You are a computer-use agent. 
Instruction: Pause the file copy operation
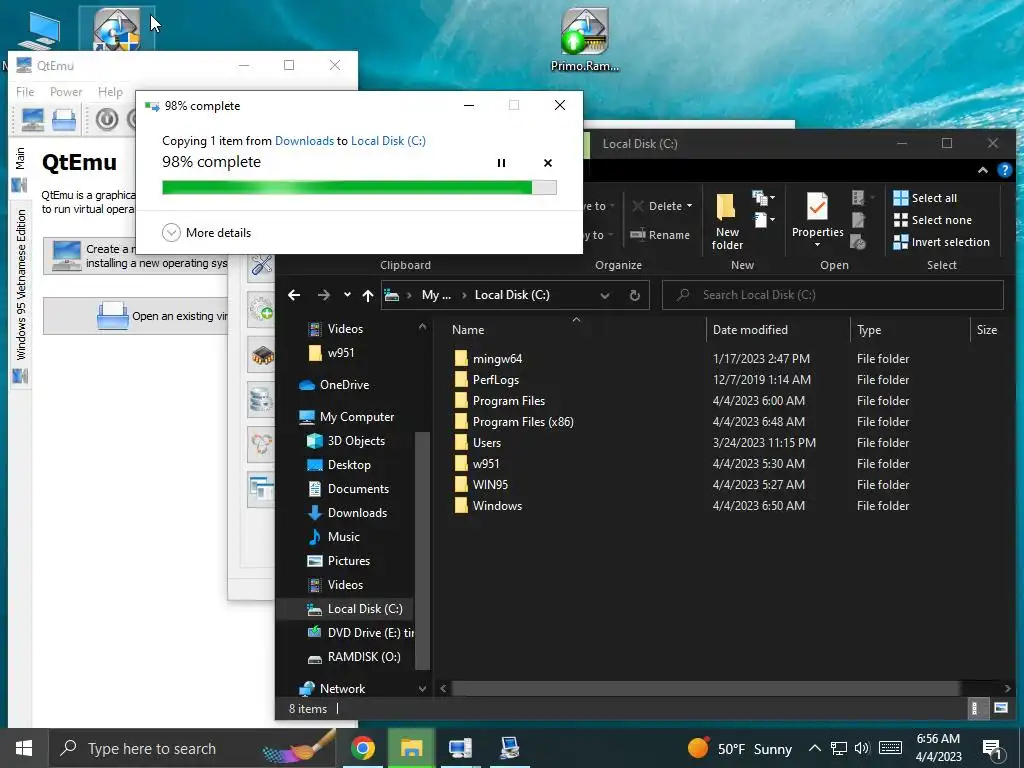point(502,163)
